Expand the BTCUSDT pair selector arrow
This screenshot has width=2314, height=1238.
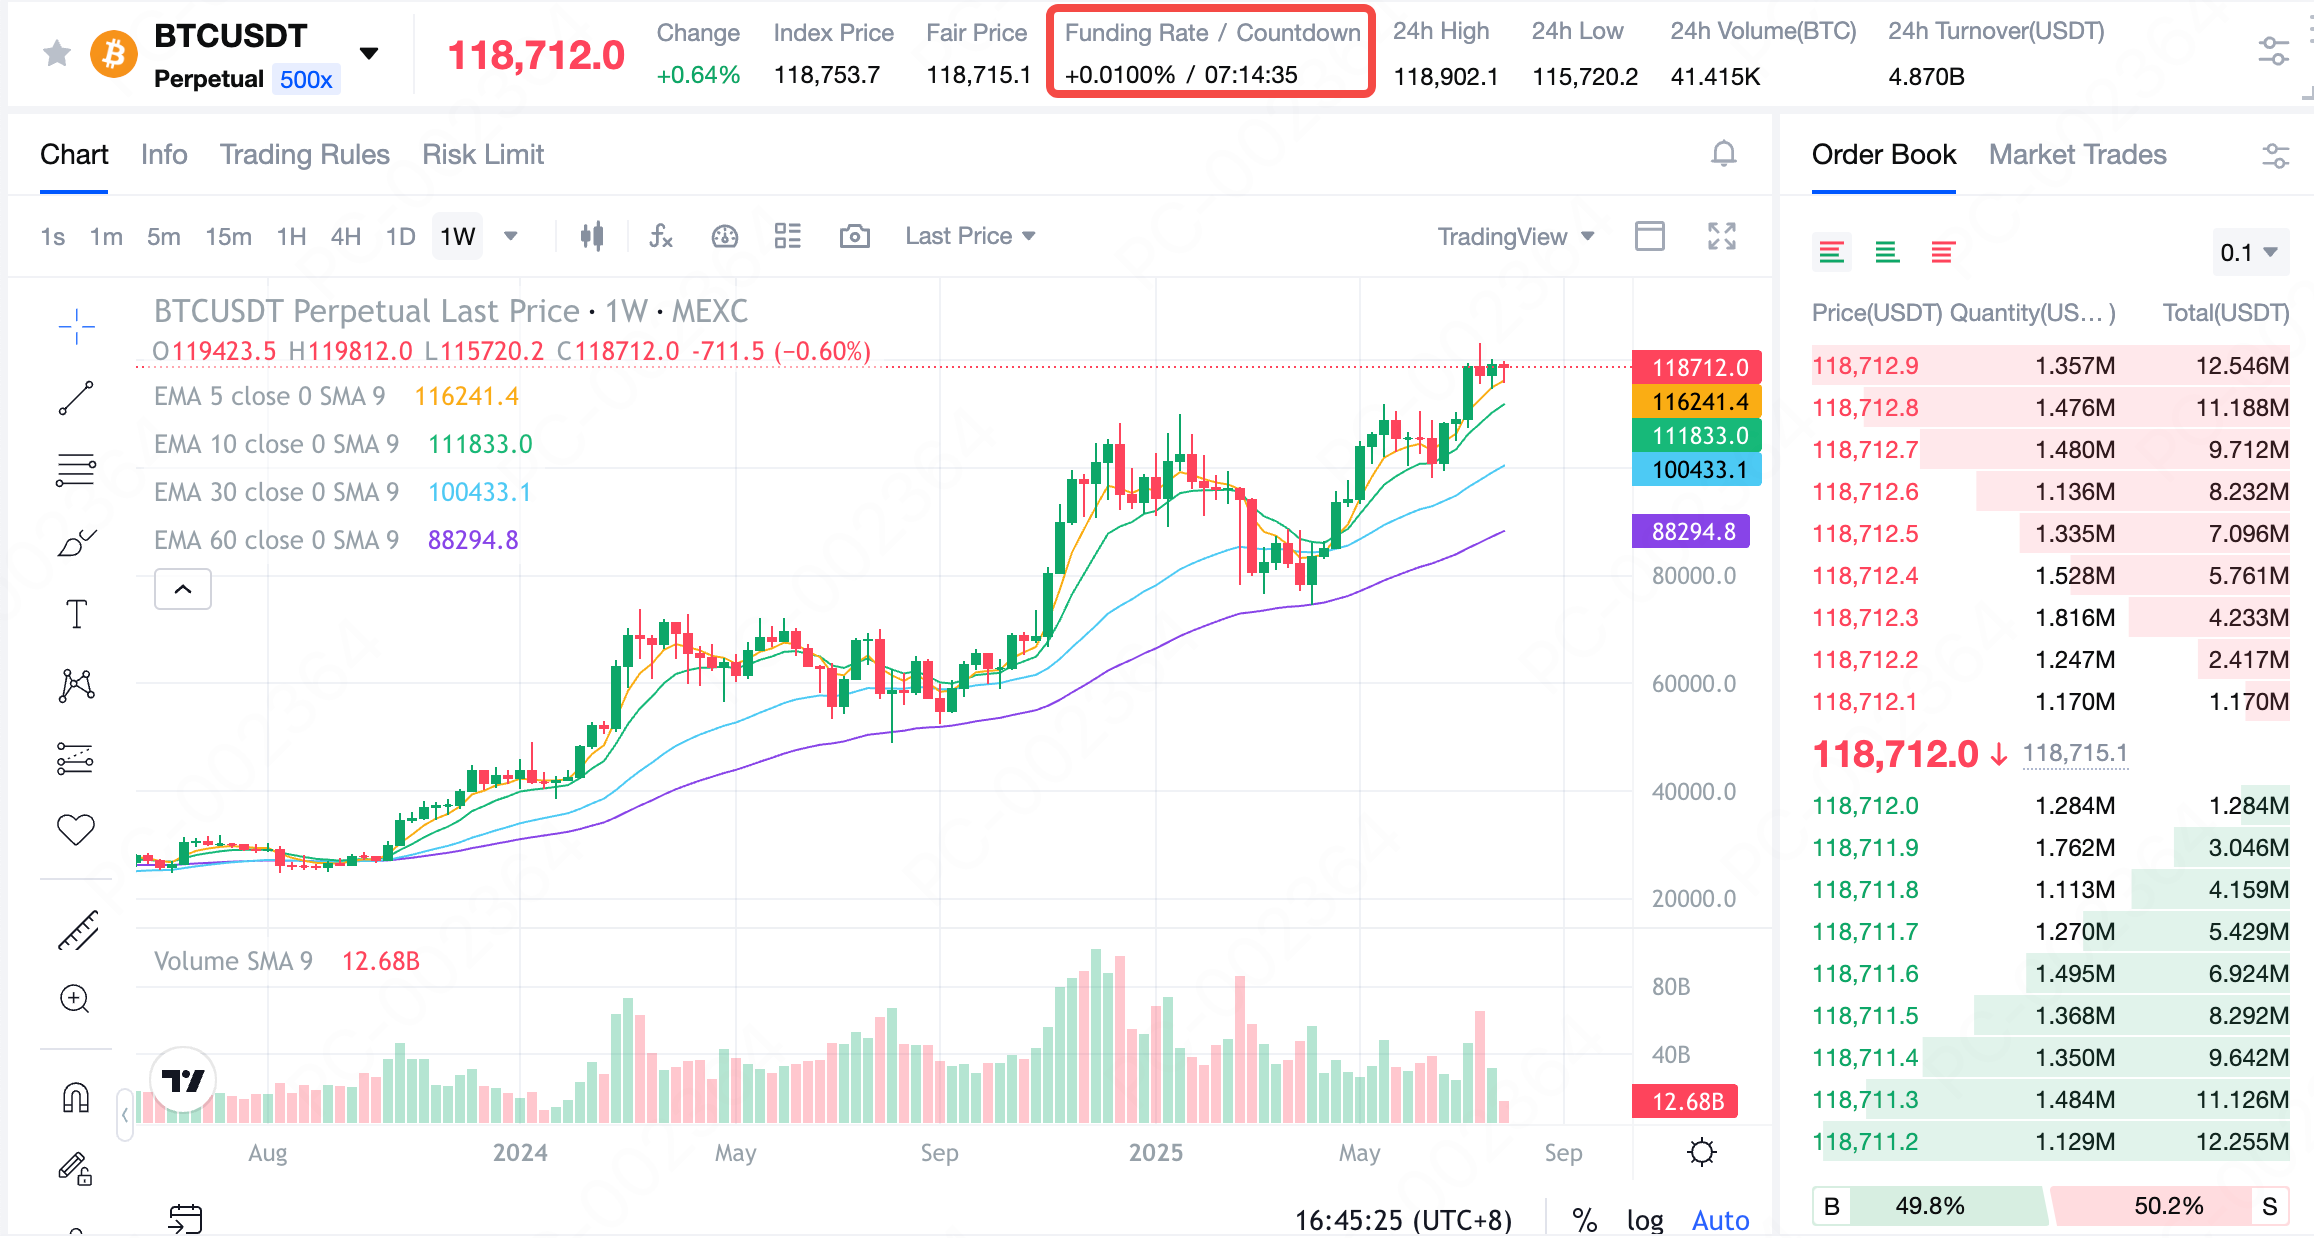tap(369, 54)
